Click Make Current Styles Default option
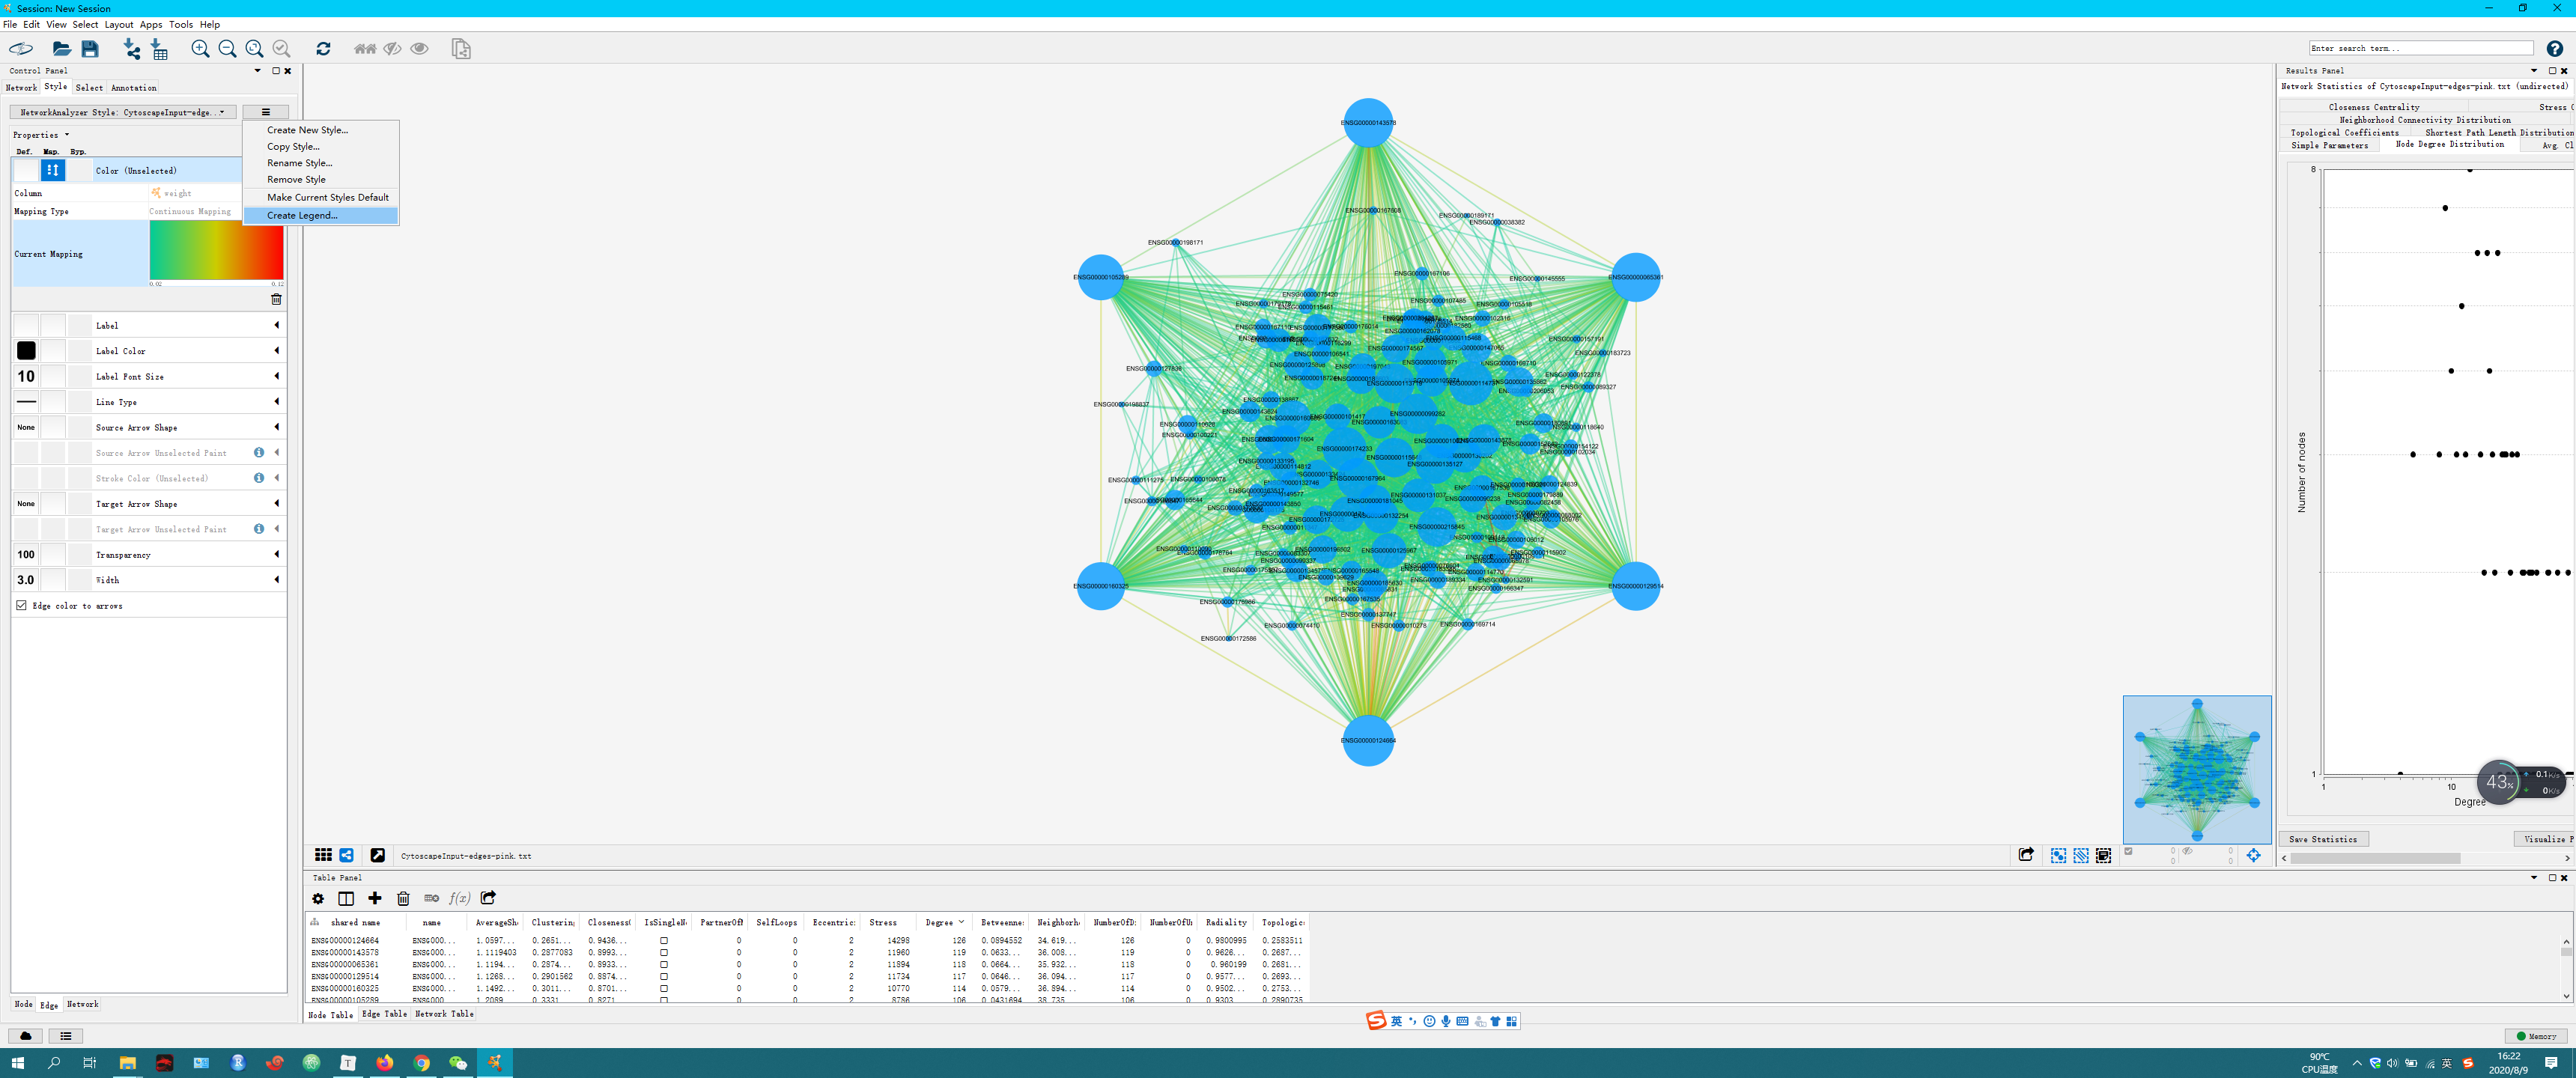 [x=327, y=197]
